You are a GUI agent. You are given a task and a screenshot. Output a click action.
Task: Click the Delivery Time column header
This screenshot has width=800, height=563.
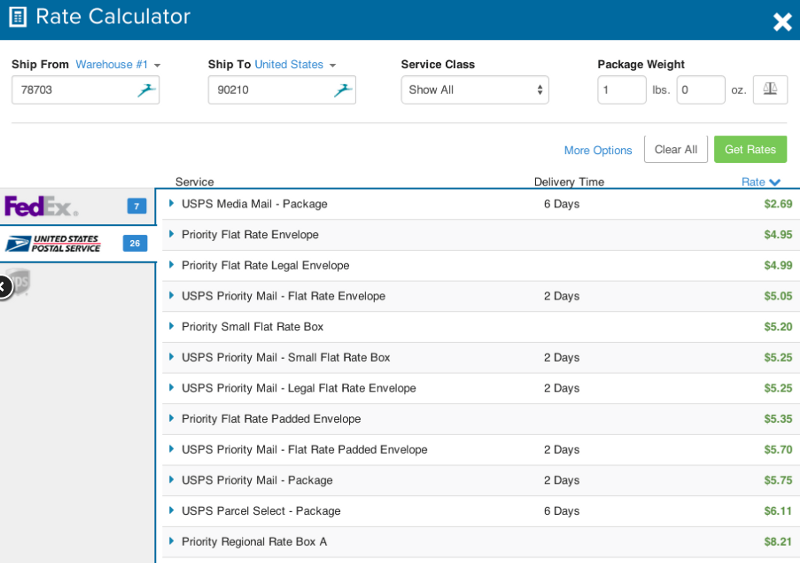pos(569,182)
